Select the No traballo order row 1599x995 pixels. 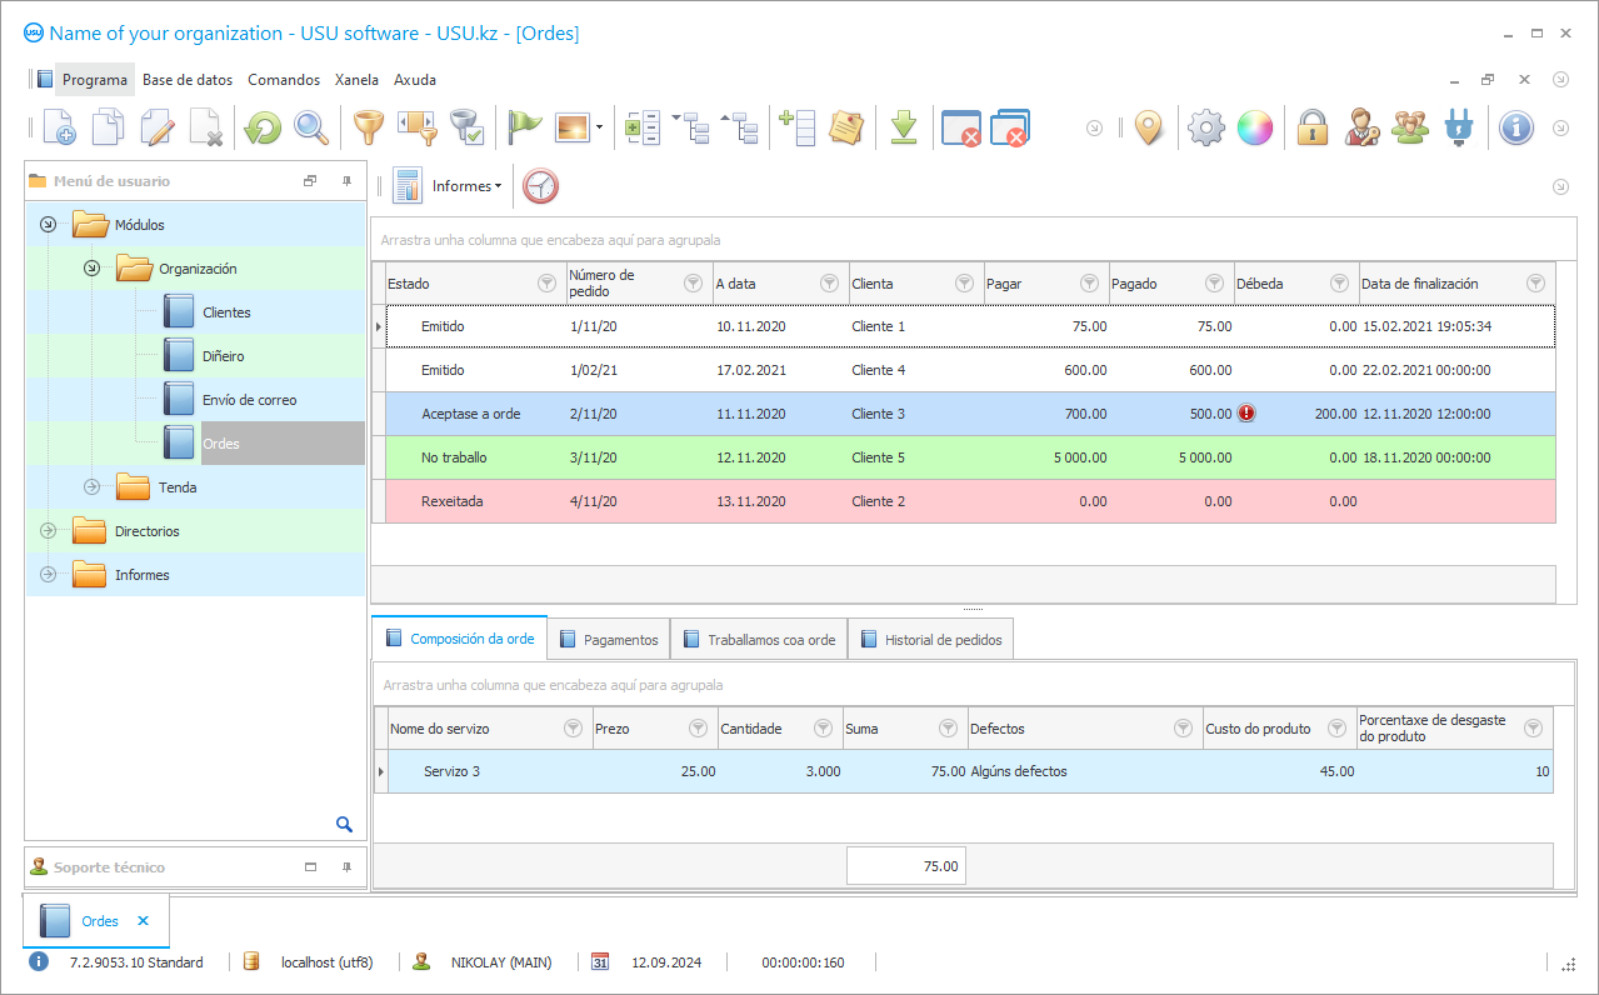[970, 457]
